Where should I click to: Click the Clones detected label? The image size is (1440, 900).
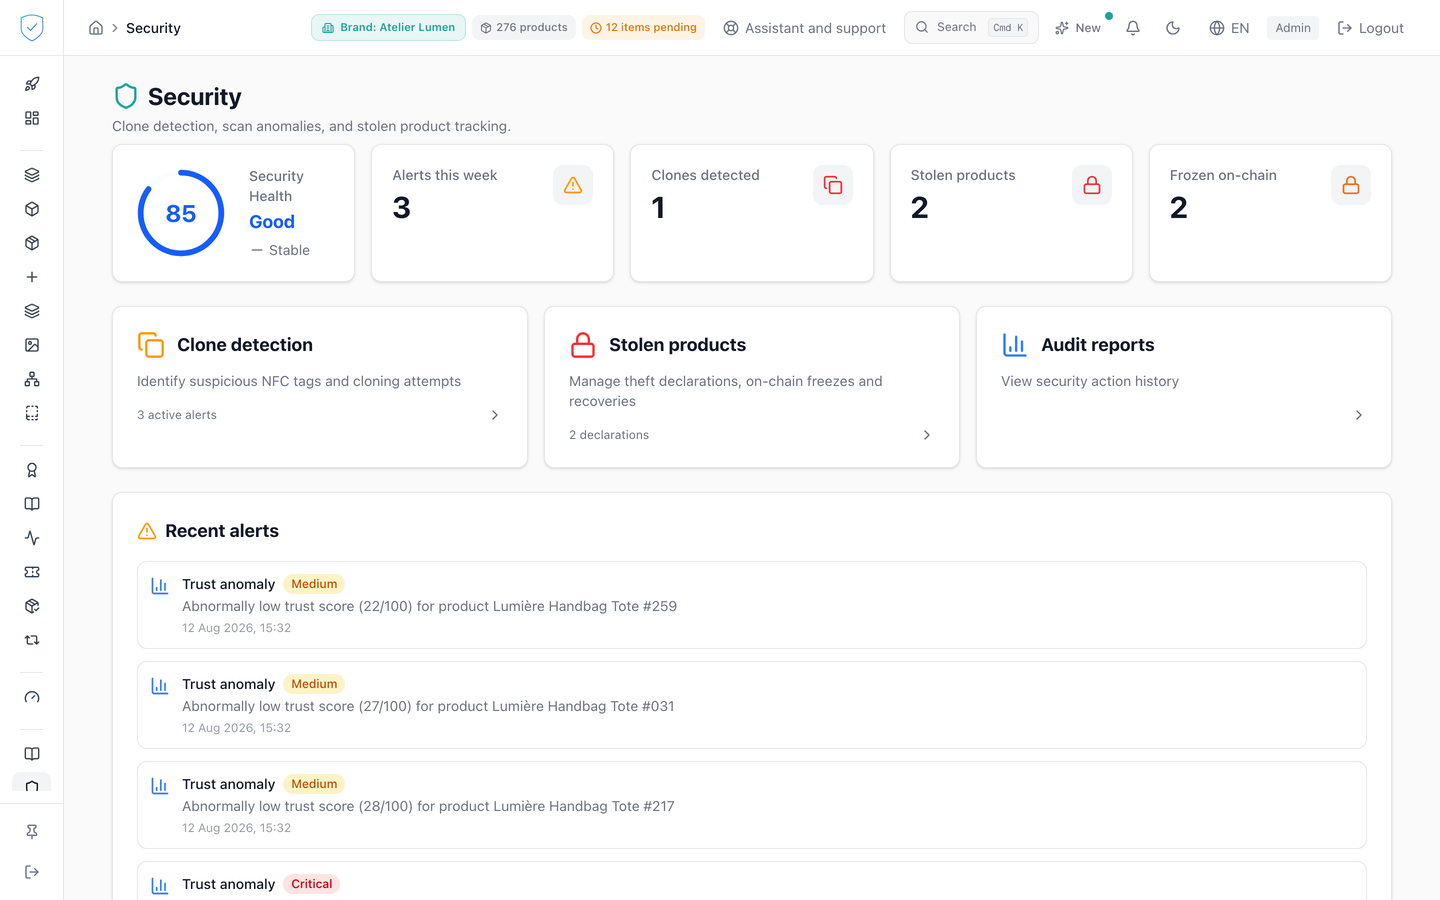point(706,175)
